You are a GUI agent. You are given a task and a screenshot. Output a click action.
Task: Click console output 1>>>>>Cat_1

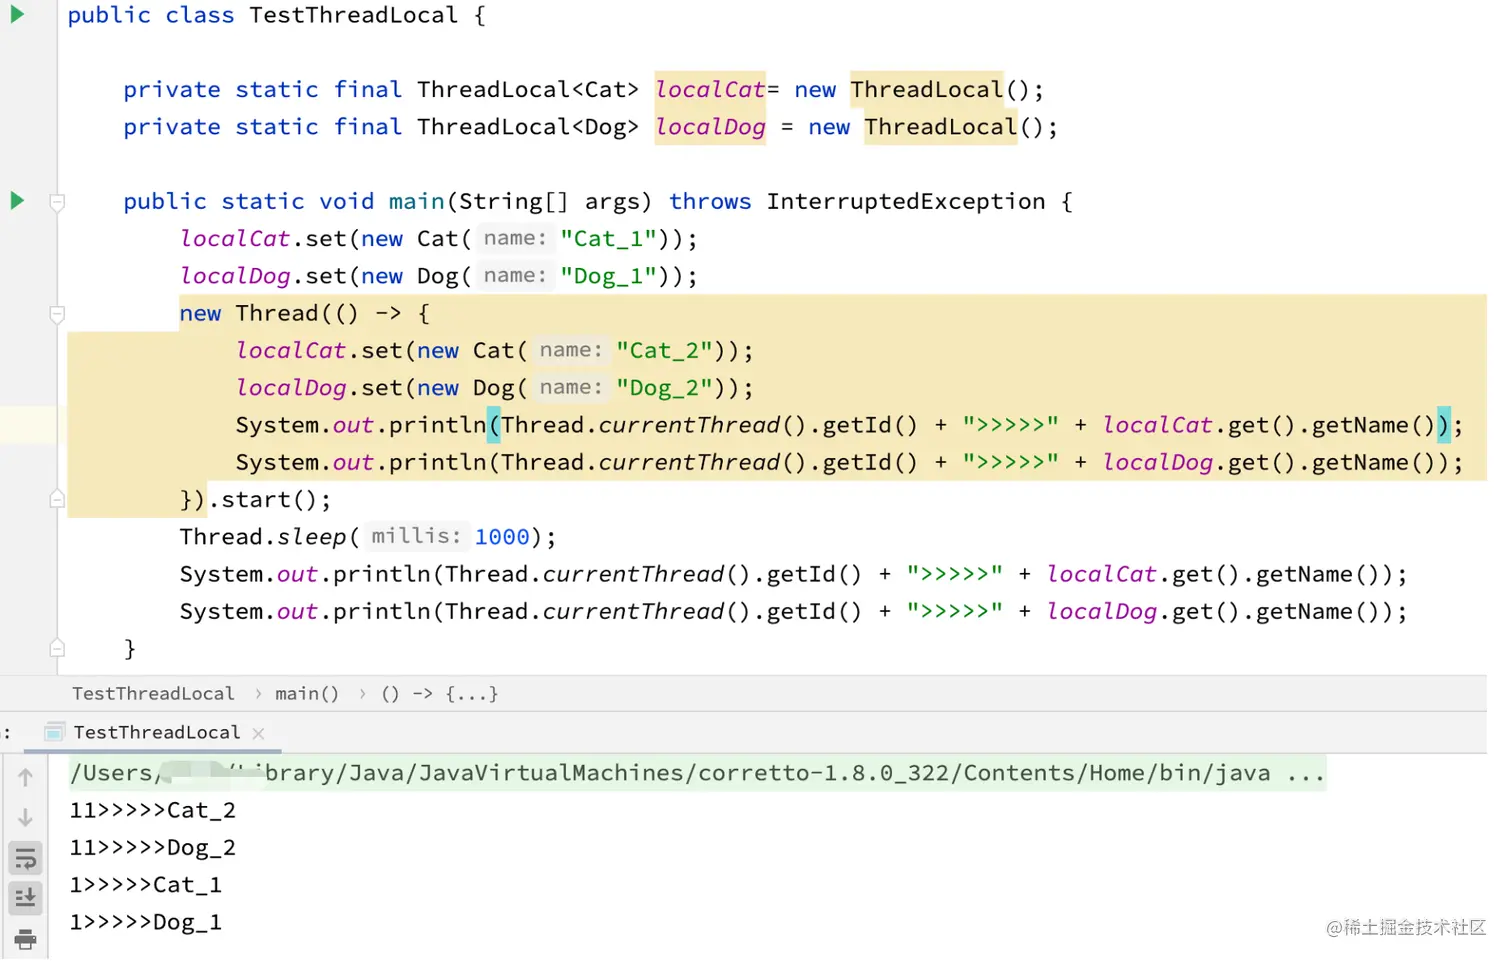pos(145,884)
